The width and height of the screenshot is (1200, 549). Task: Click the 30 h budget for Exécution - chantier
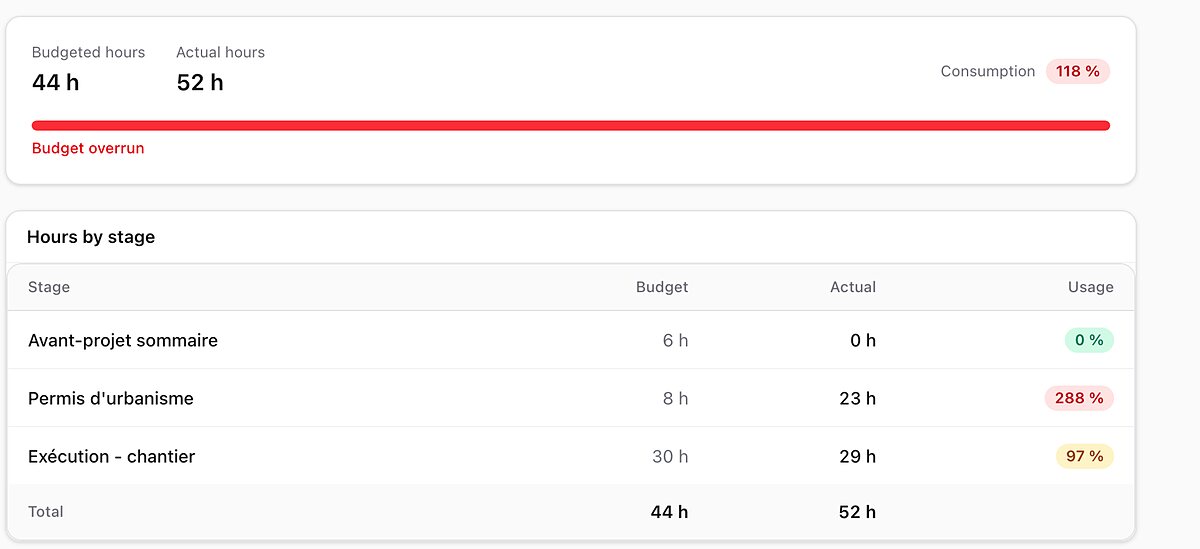click(670, 456)
